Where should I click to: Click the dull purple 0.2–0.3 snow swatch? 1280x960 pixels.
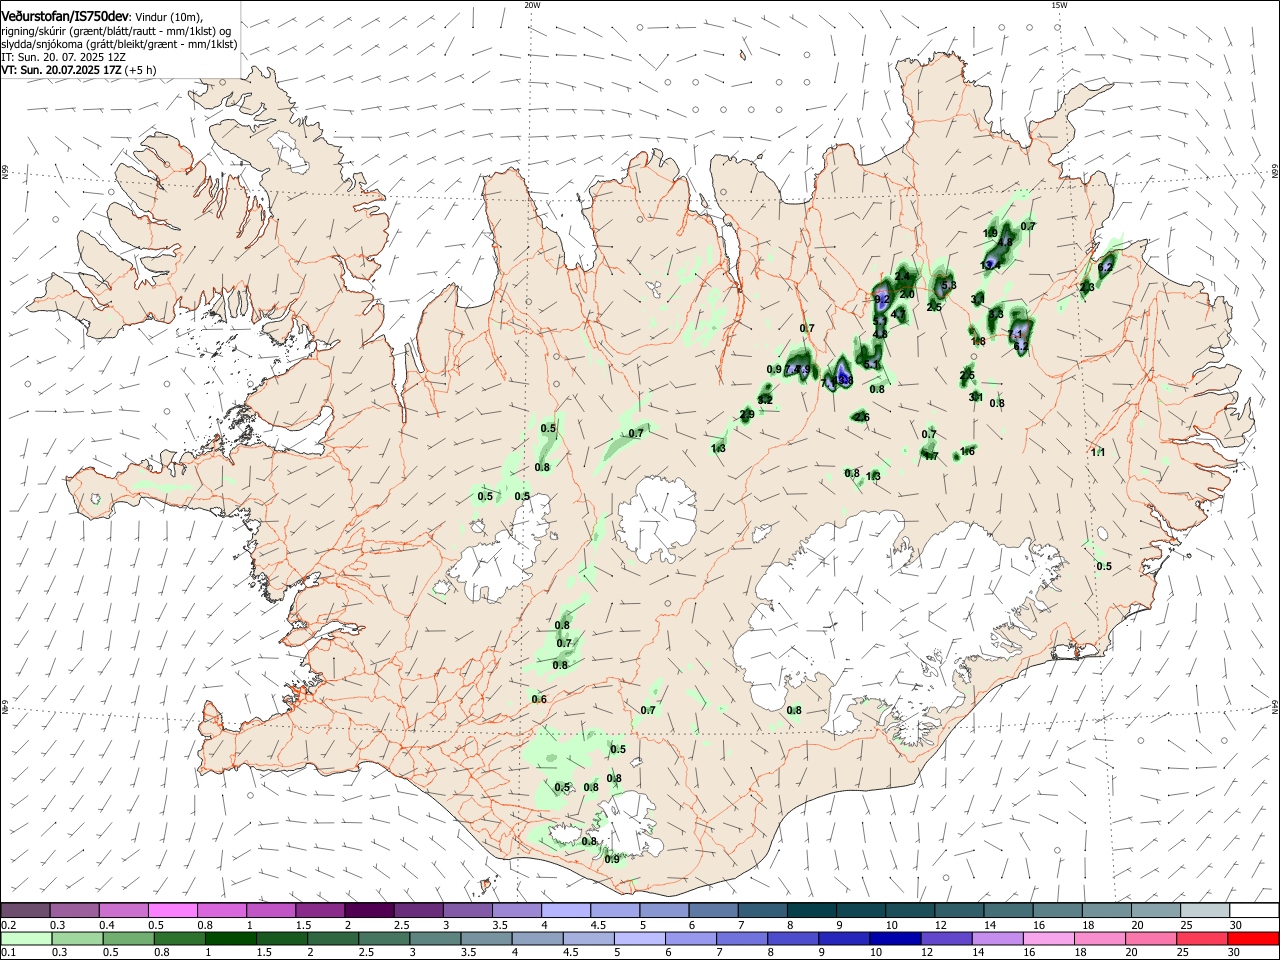[25, 910]
